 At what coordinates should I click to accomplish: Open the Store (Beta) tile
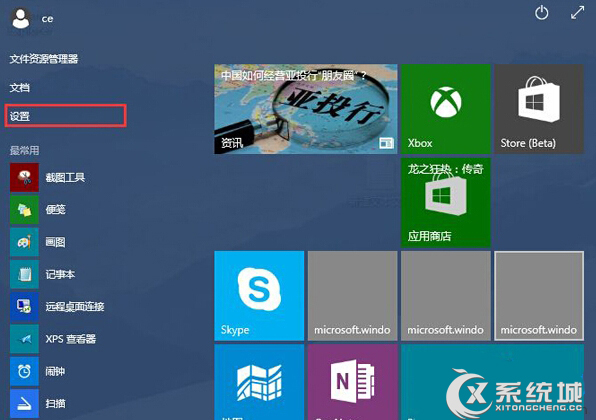[539, 109]
